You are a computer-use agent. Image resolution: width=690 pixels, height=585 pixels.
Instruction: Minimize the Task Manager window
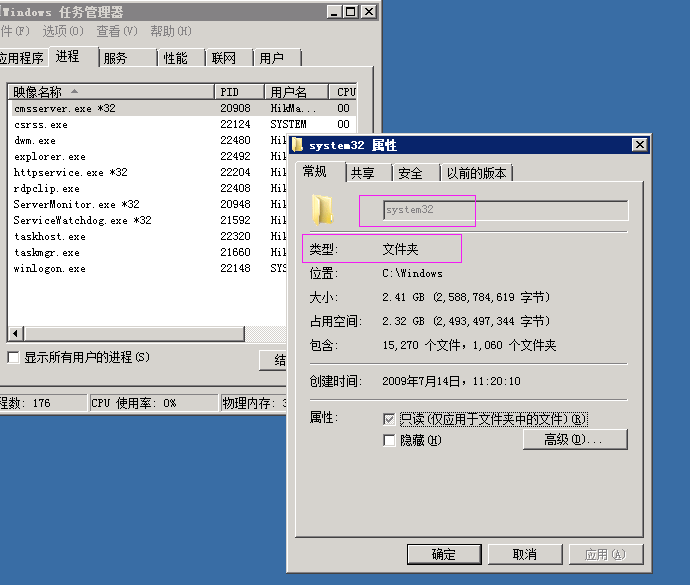coord(334,12)
